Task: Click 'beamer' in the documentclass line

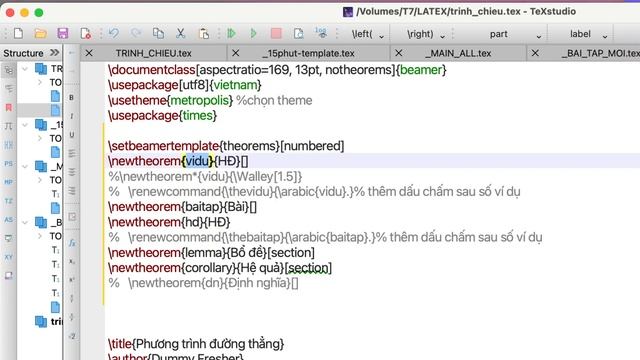Action: click(x=421, y=70)
